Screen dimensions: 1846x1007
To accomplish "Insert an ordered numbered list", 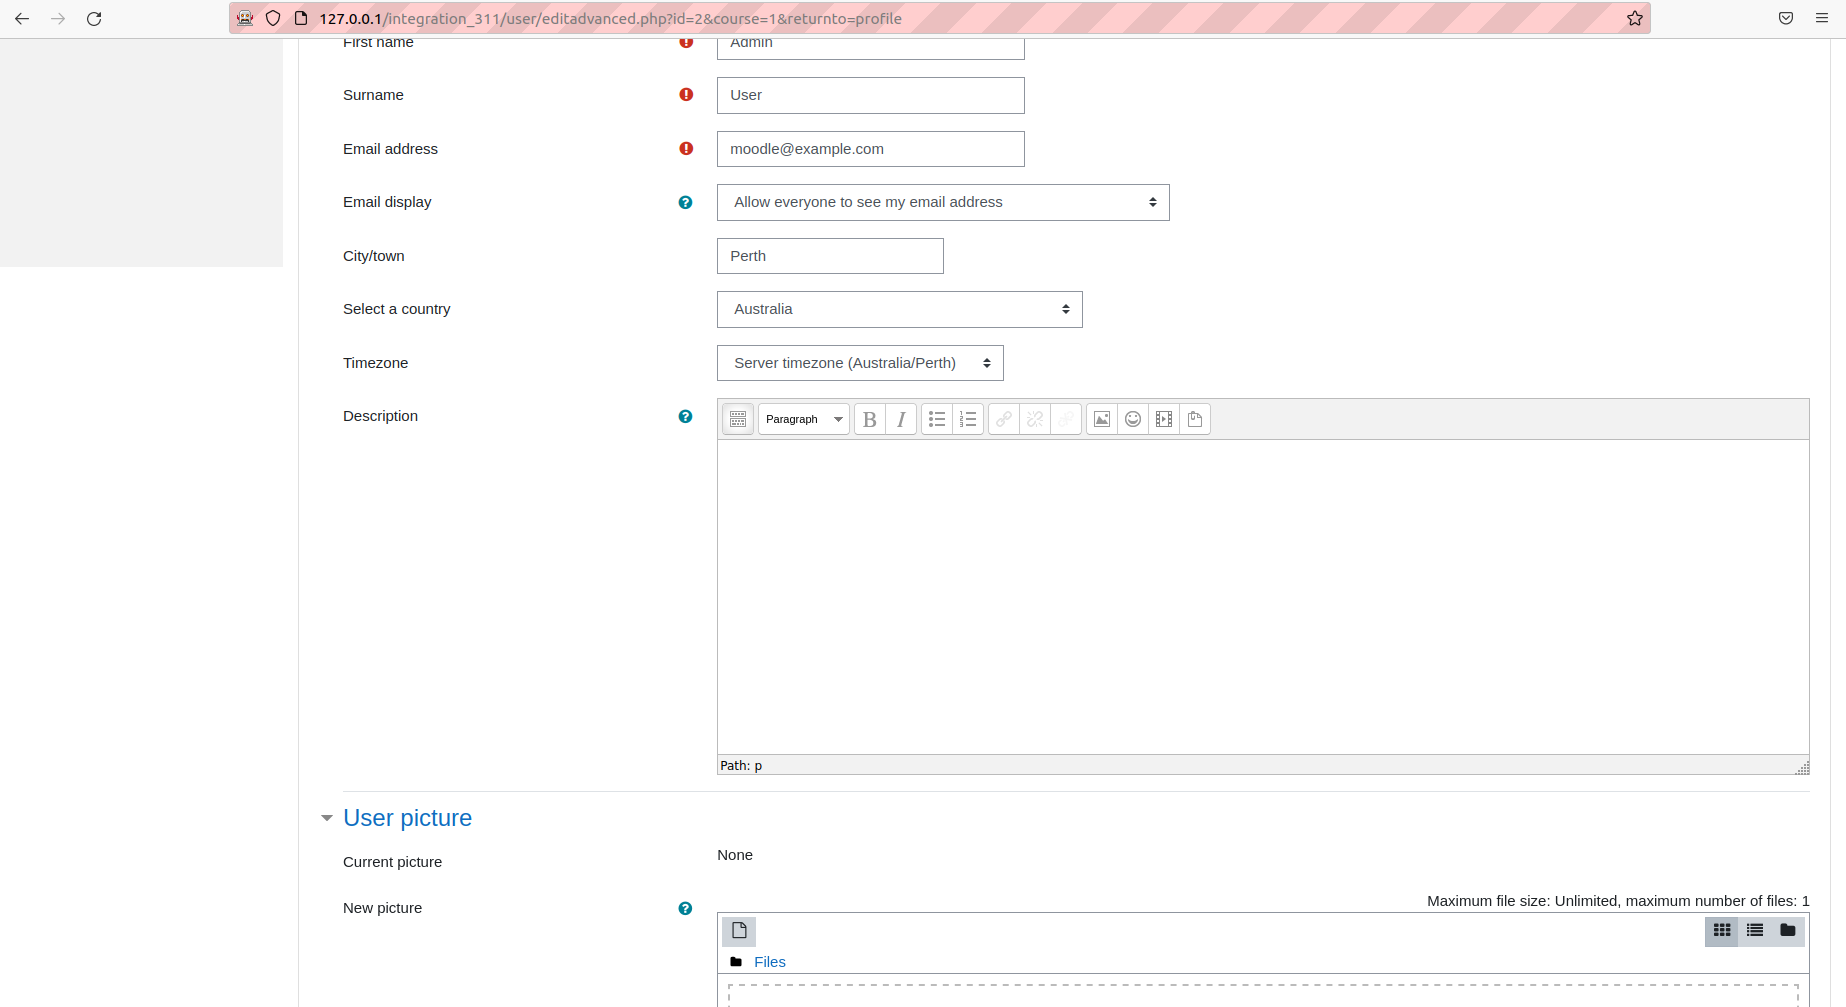I will tap(968, 419).
